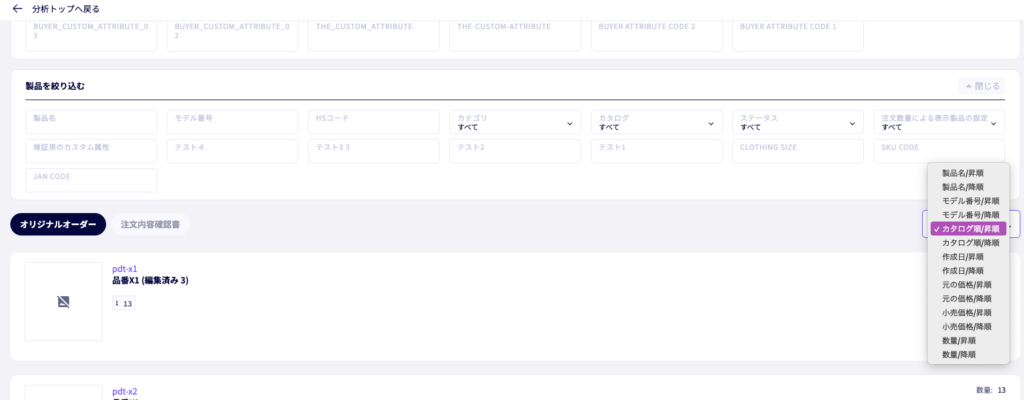
Task: Choose 作成日/降順 sort option
Action: (x=968, y=271)
